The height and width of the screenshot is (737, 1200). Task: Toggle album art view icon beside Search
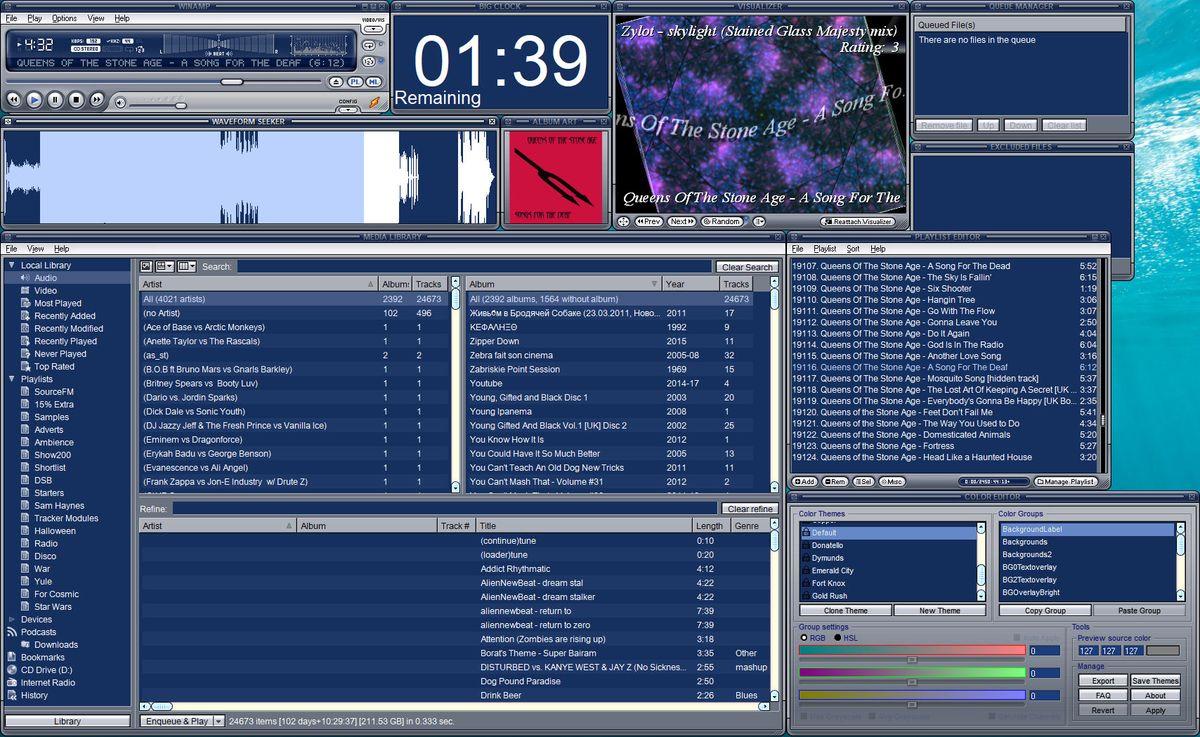(146, 266)
